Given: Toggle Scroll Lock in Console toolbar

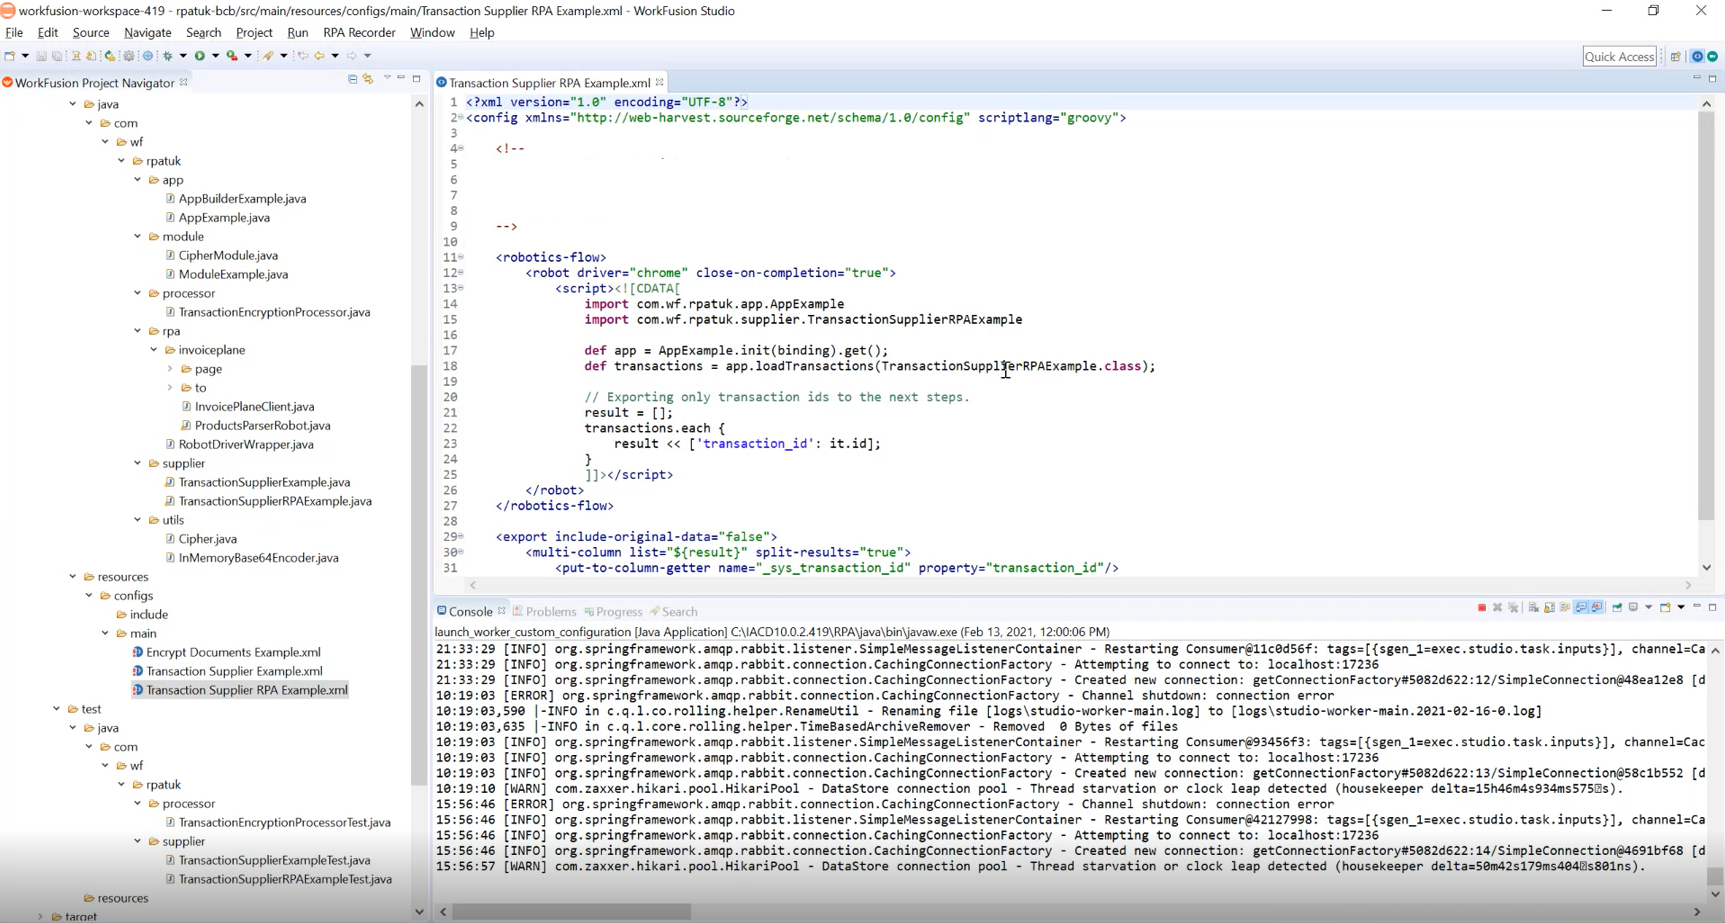Looking at the screenshot, I should point(1549,607).
